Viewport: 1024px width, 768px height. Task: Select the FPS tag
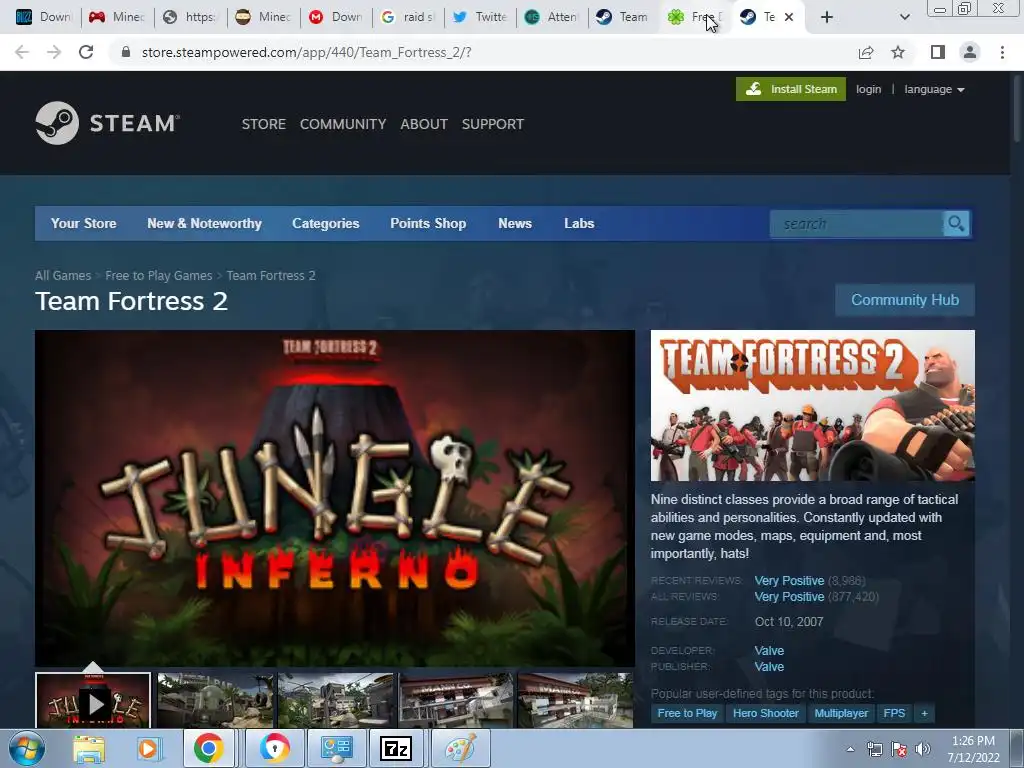(894, 713)
